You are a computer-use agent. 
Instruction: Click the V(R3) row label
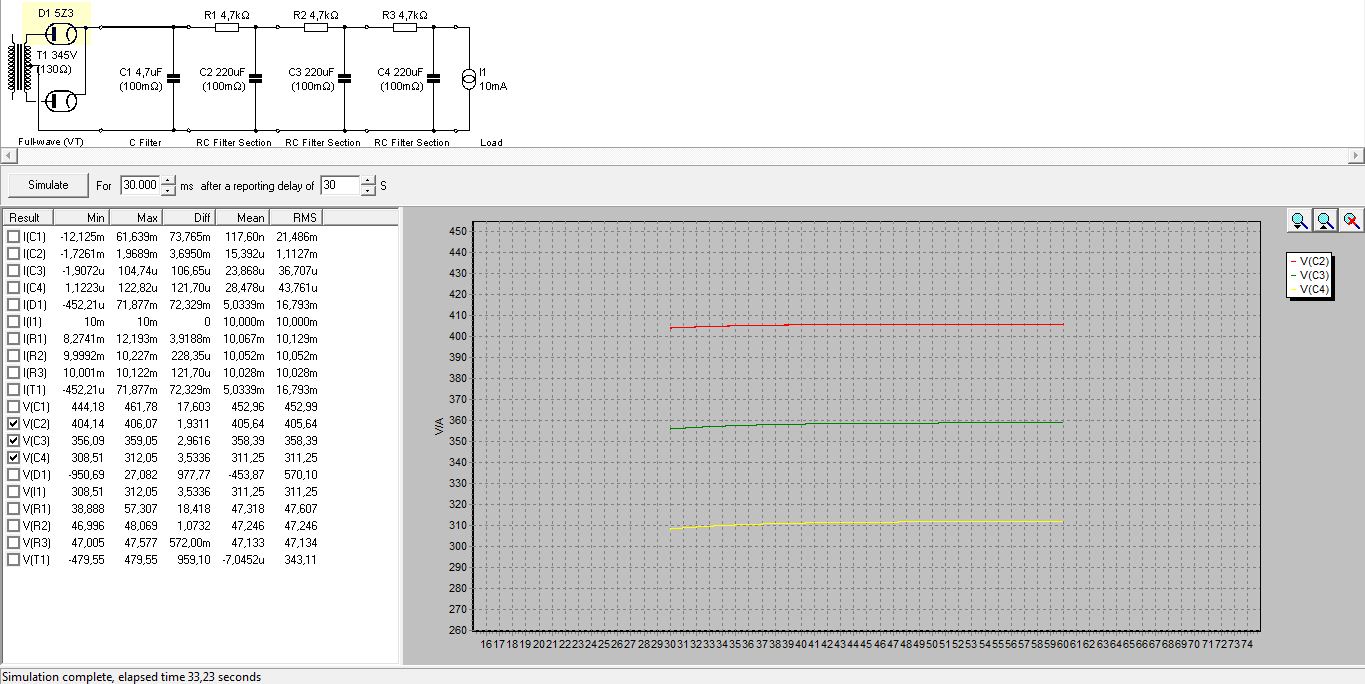[x=35, y=542]
